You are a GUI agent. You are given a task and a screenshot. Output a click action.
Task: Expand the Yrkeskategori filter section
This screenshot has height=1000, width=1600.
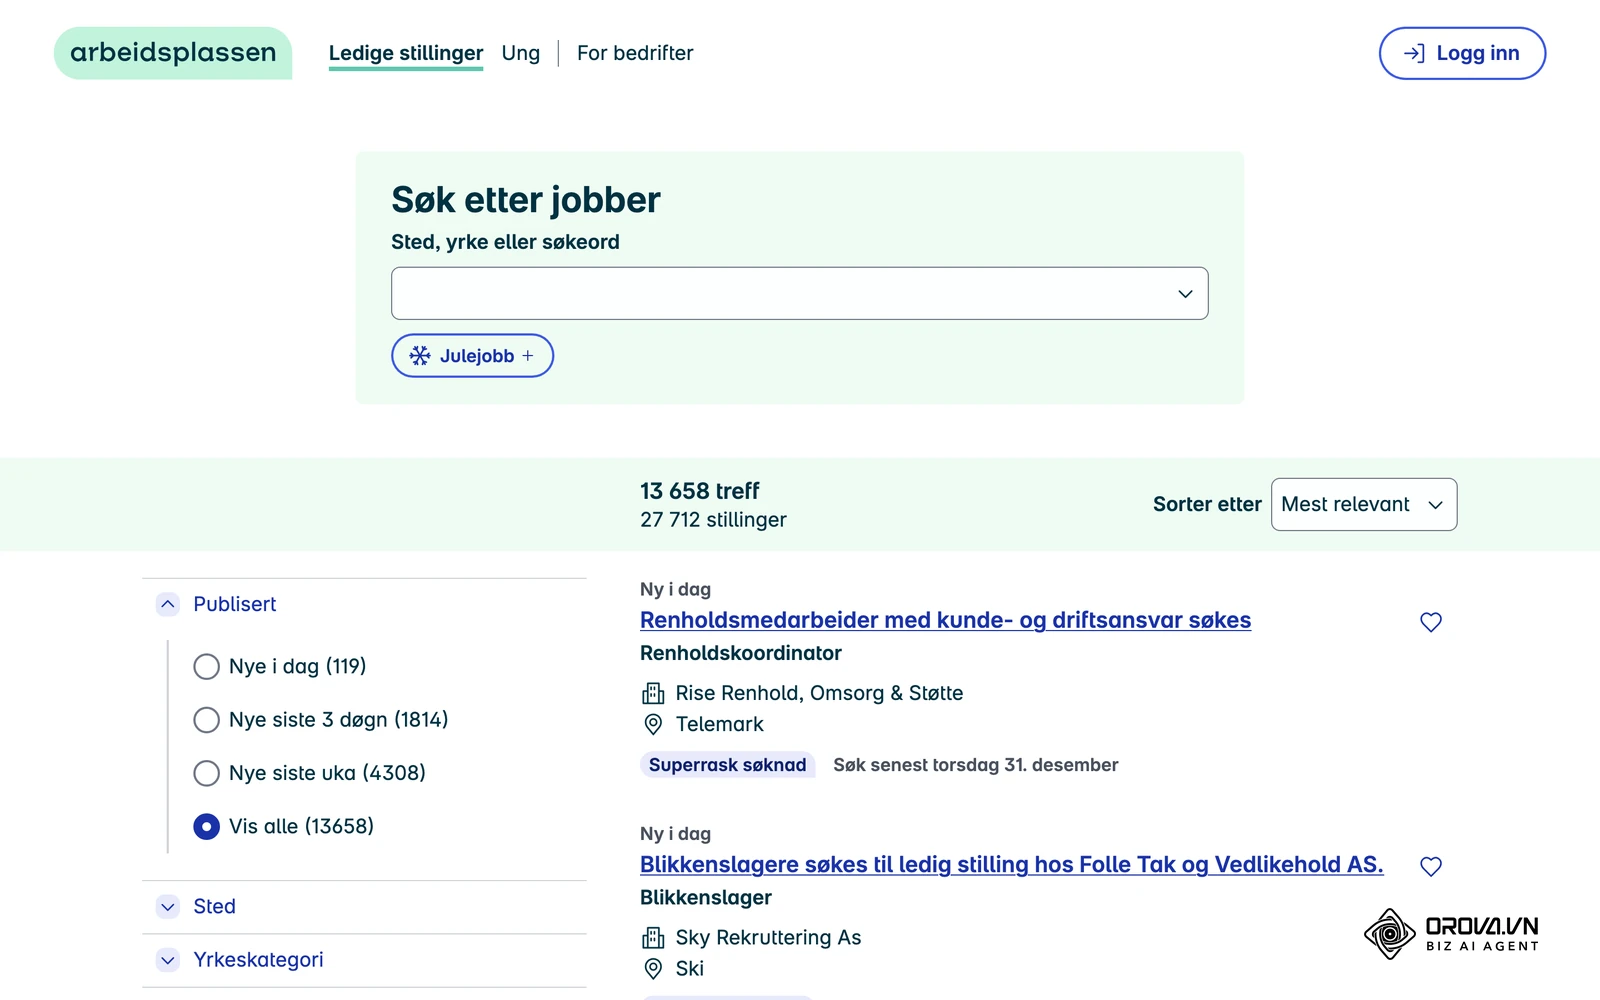click(x=240, y=960)
